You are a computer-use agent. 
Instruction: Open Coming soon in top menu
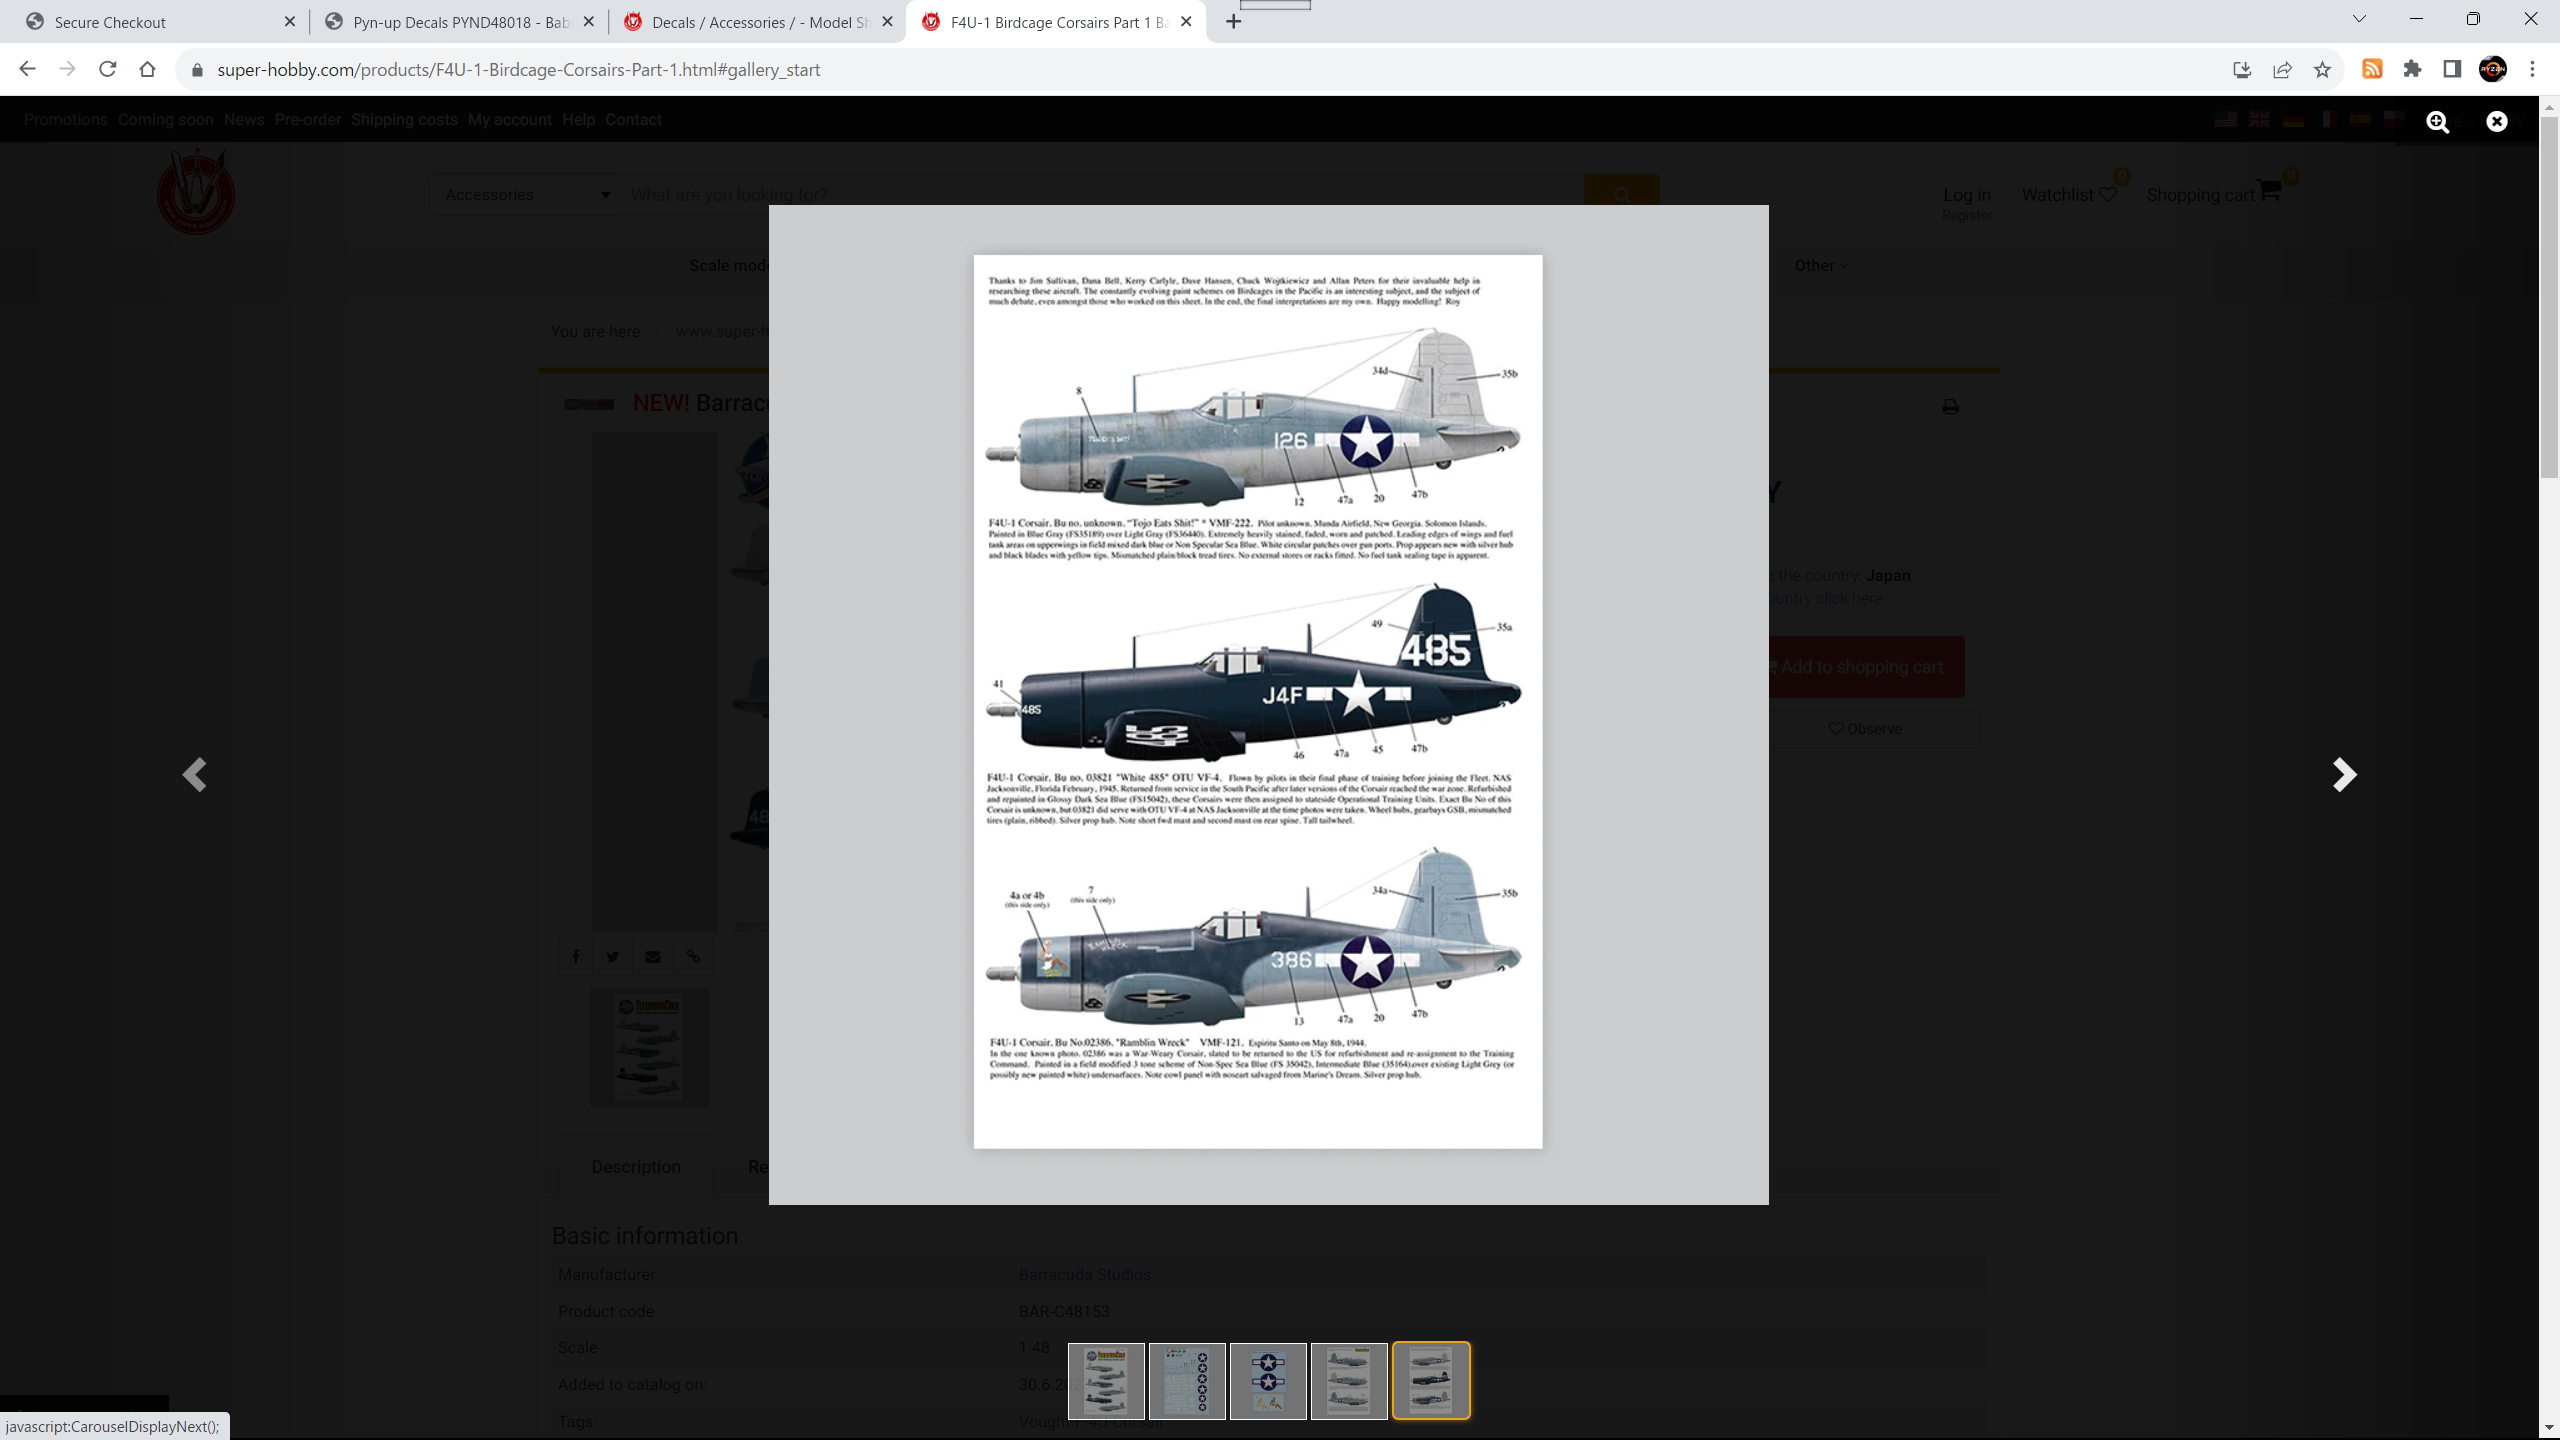[165, 120]
